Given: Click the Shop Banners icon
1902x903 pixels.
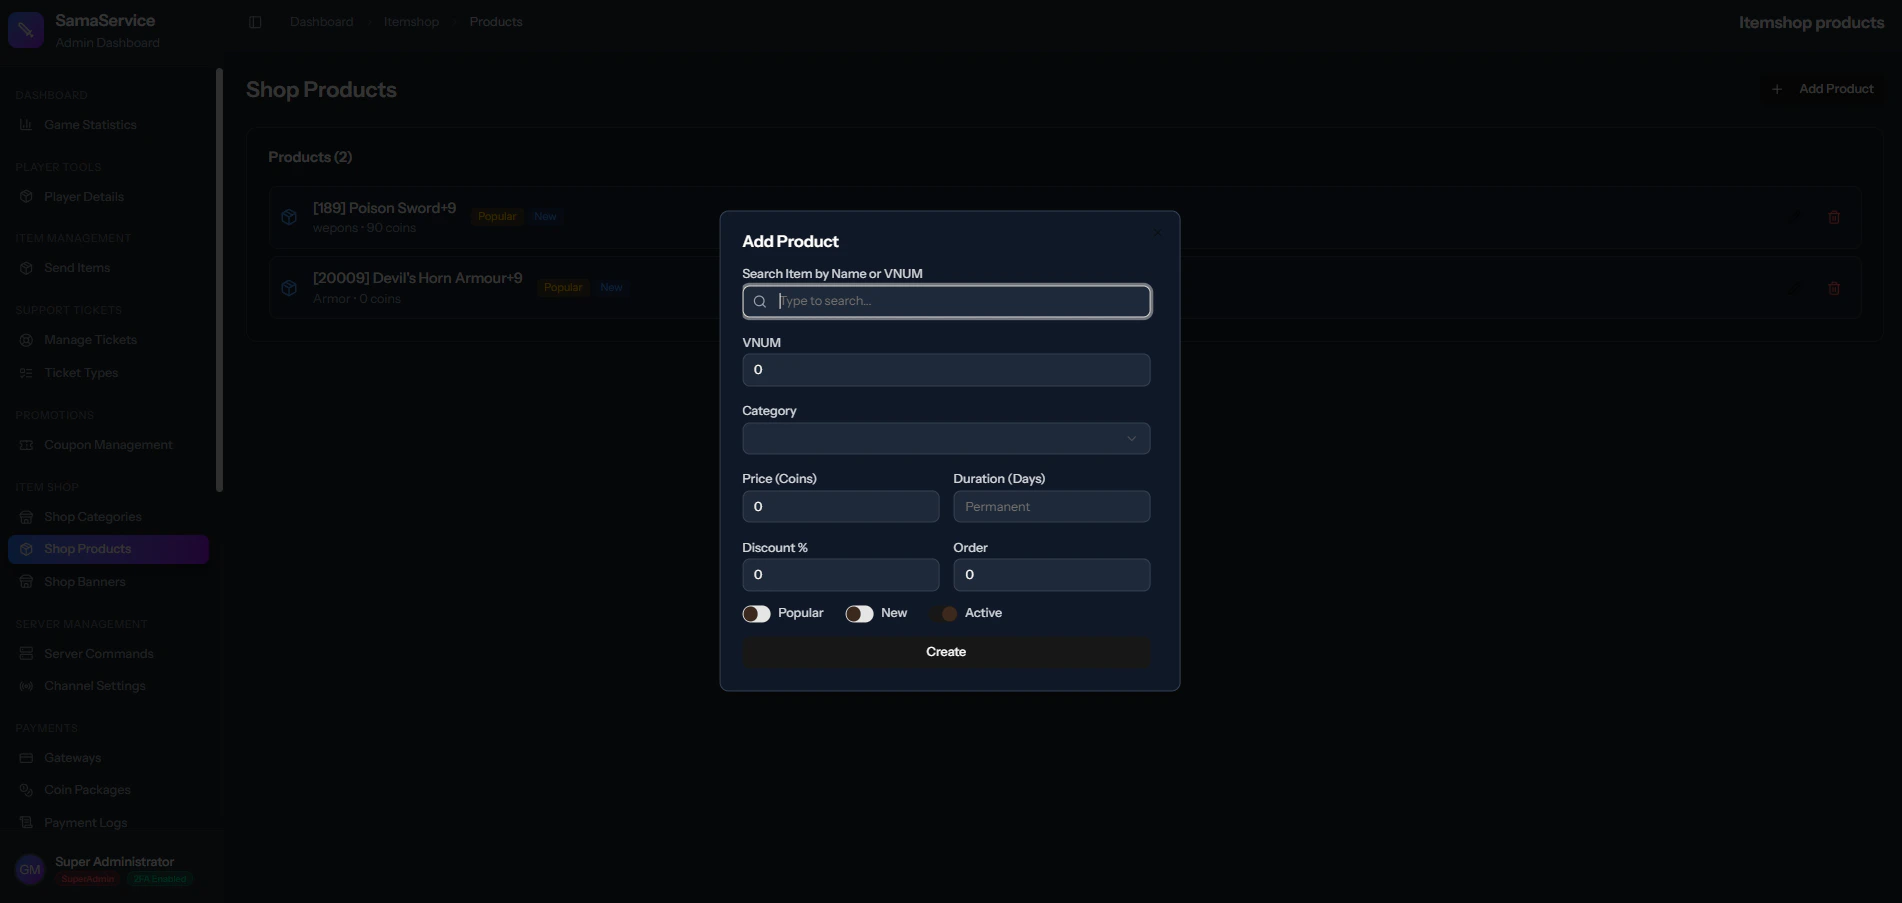Looking at the screenshot, I should (26, 582).
